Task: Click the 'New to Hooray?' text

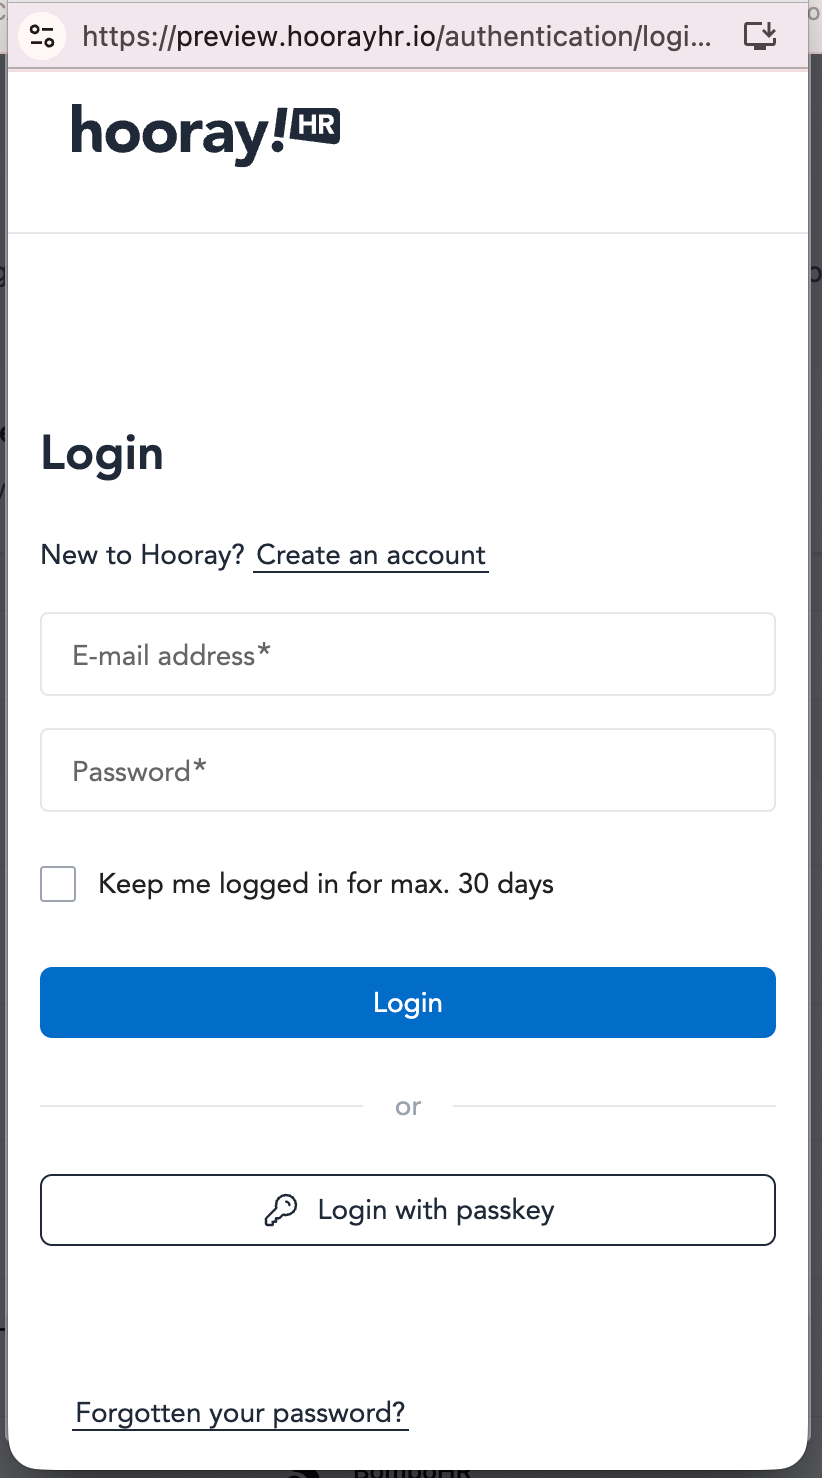Action: pyautogui.click(x=142, y=555)
